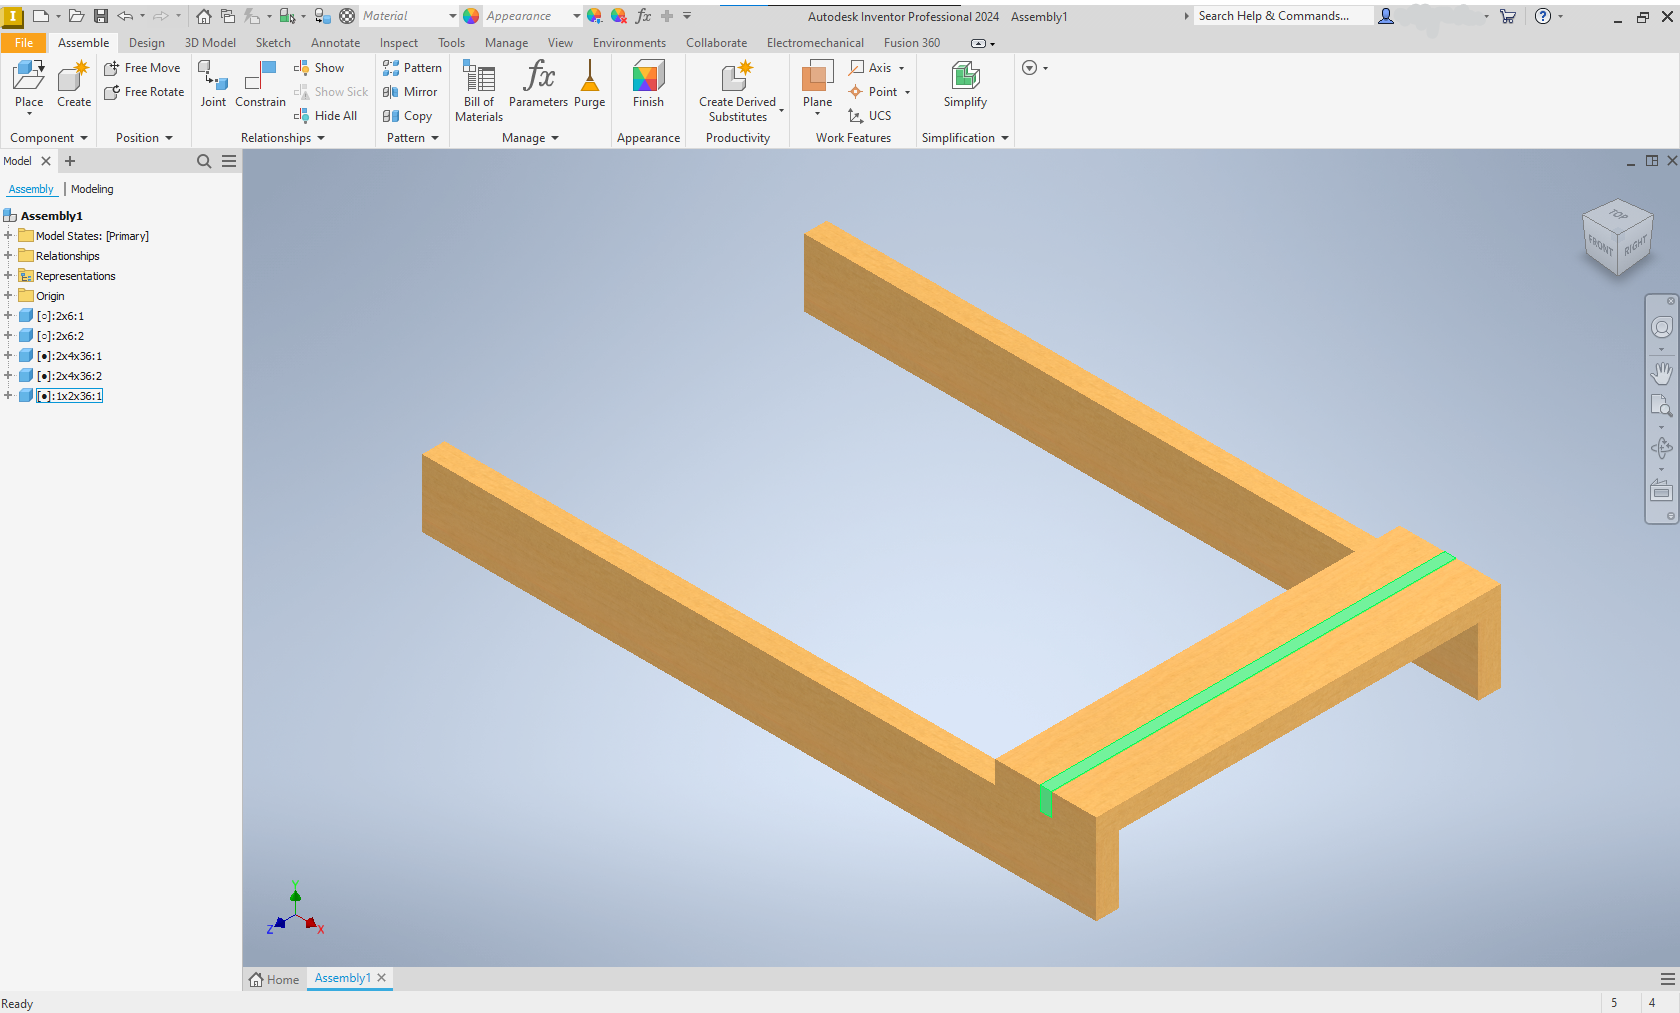1680x1013 pixels.
Task: Switch browser to Modeling view
Action: tap(92, 189)
